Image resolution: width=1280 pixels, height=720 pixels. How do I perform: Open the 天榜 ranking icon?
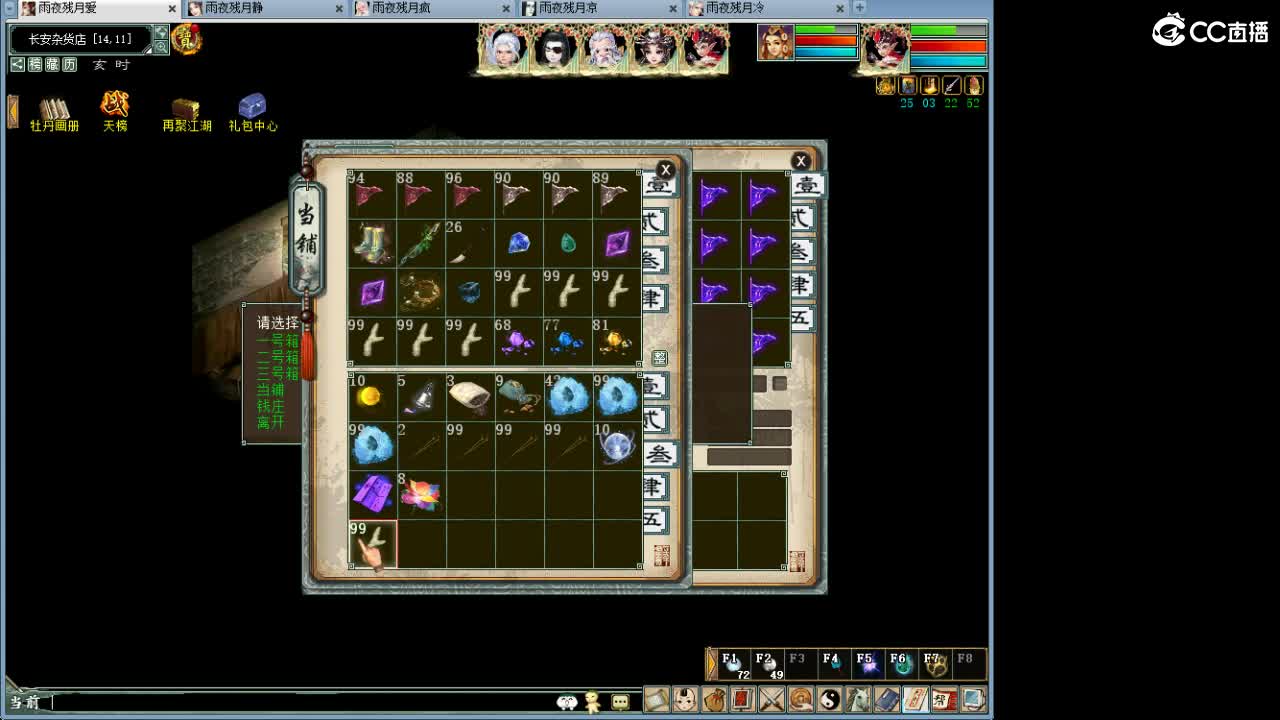pos(115,112)
